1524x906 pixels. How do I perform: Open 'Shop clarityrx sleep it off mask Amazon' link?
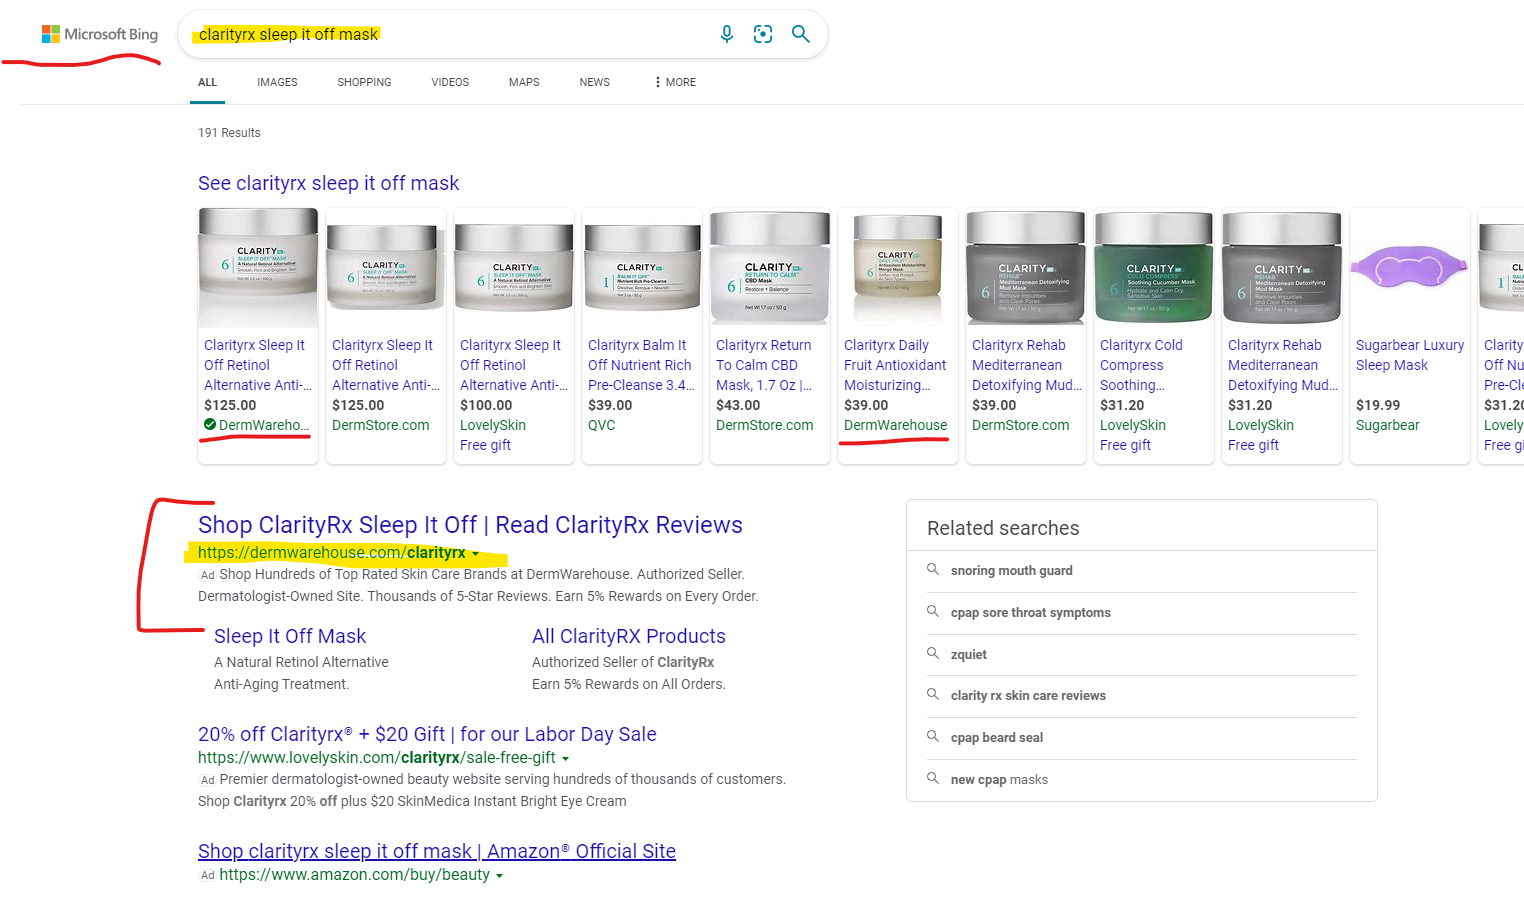[437, 851]
